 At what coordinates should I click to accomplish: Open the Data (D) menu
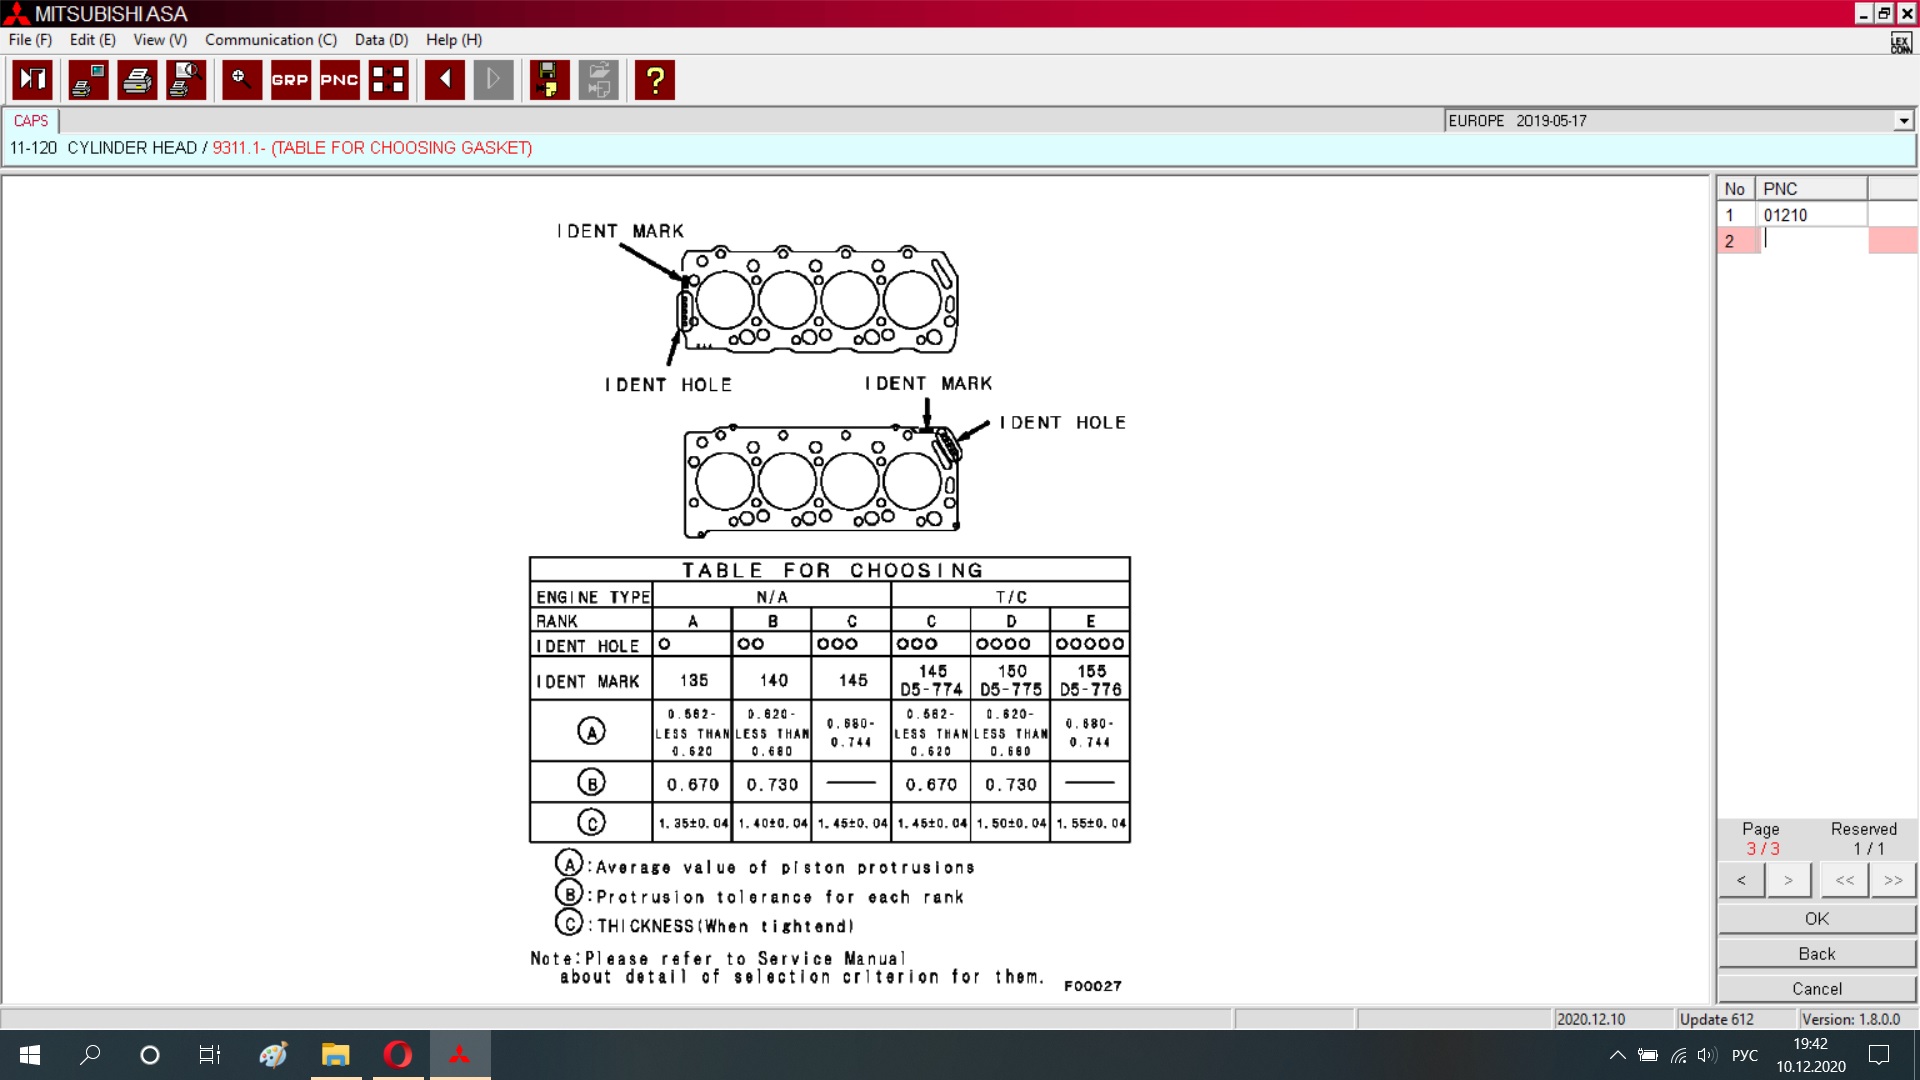point(381,40)
